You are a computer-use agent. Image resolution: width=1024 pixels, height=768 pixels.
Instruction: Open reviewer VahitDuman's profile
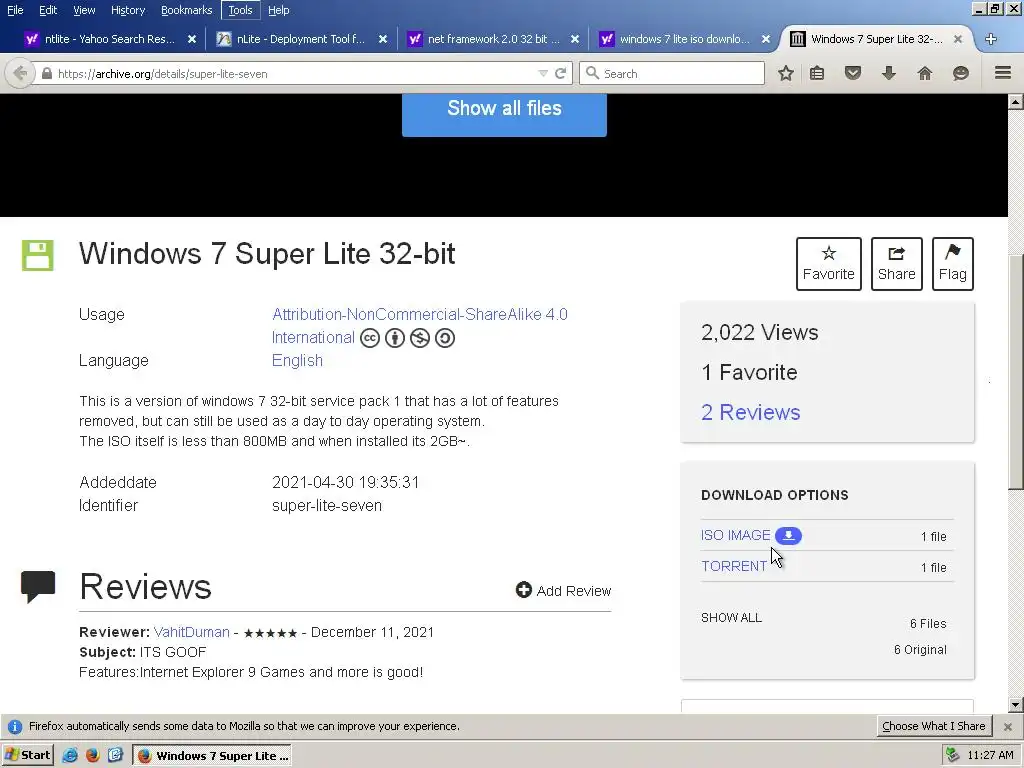coord(191,632)
